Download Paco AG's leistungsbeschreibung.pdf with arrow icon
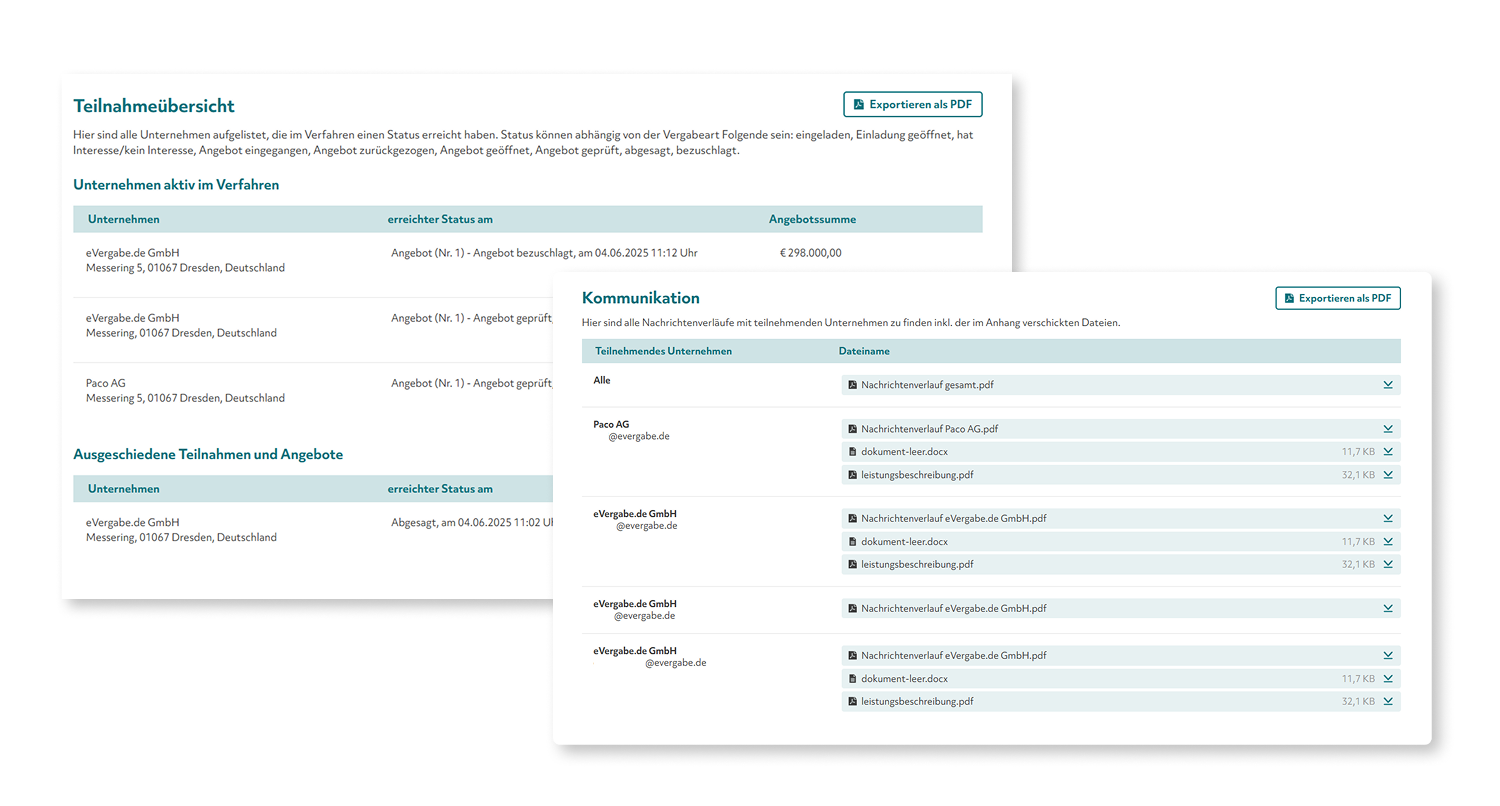Screen dimensions: 1500x806 click(x=1388, y=475)
